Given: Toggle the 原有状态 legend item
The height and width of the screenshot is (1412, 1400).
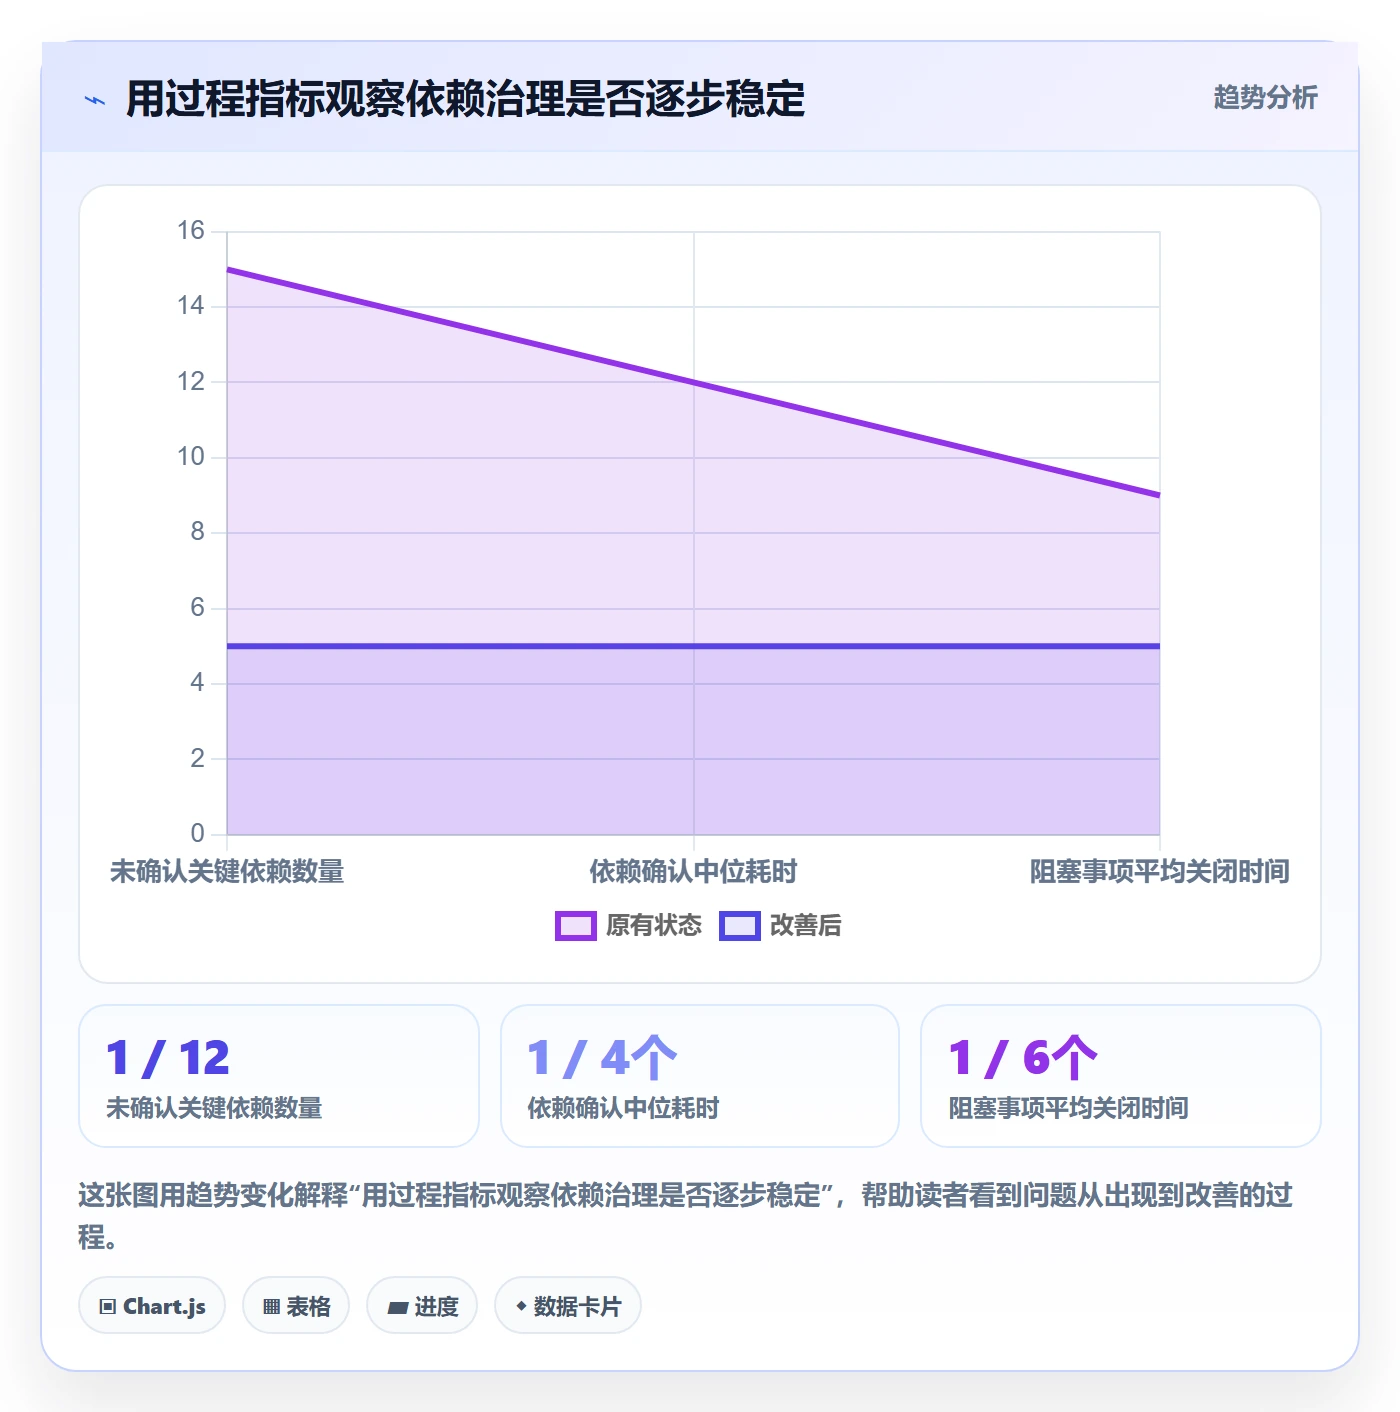Looking at the screenshot, I should point(628,925).
